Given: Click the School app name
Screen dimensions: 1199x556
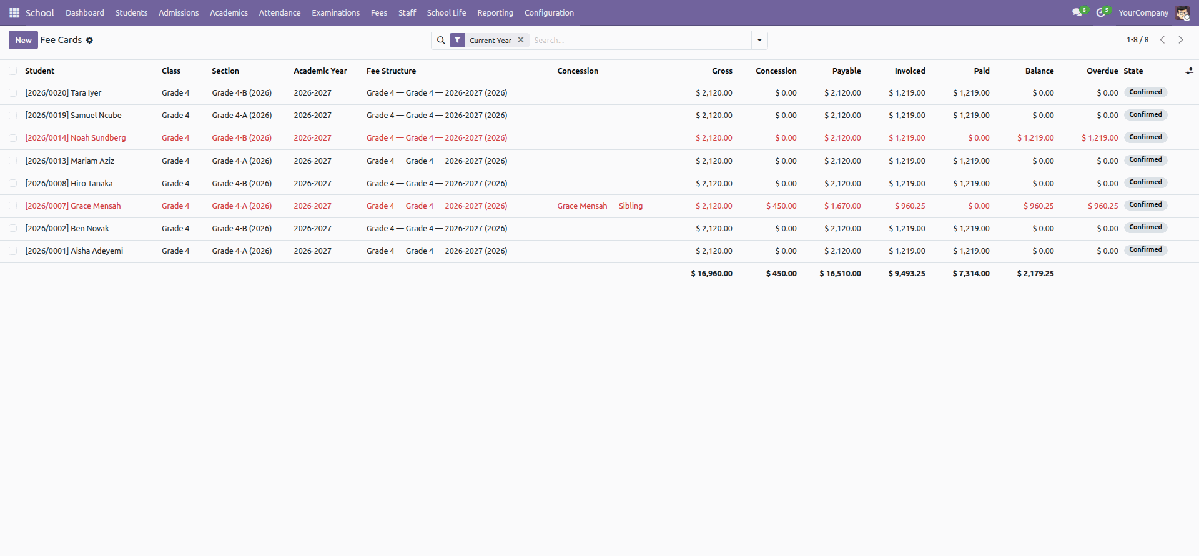Looking at the screenshot, I should (x=40, y=13).
